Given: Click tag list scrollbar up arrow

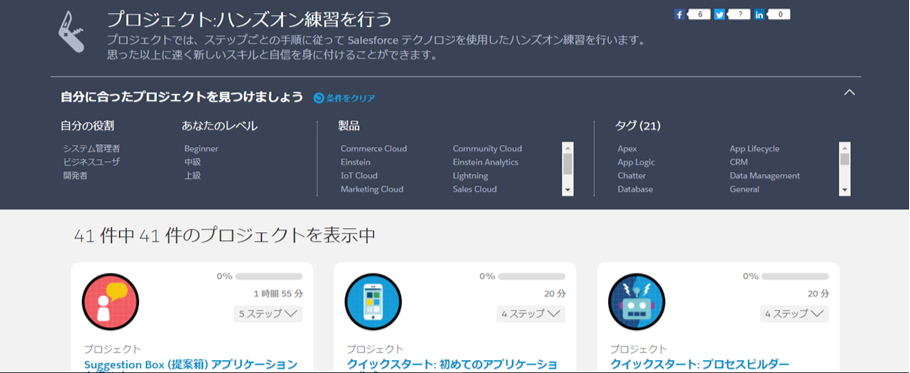Looking at the screenshot, I should coord(845,147).
